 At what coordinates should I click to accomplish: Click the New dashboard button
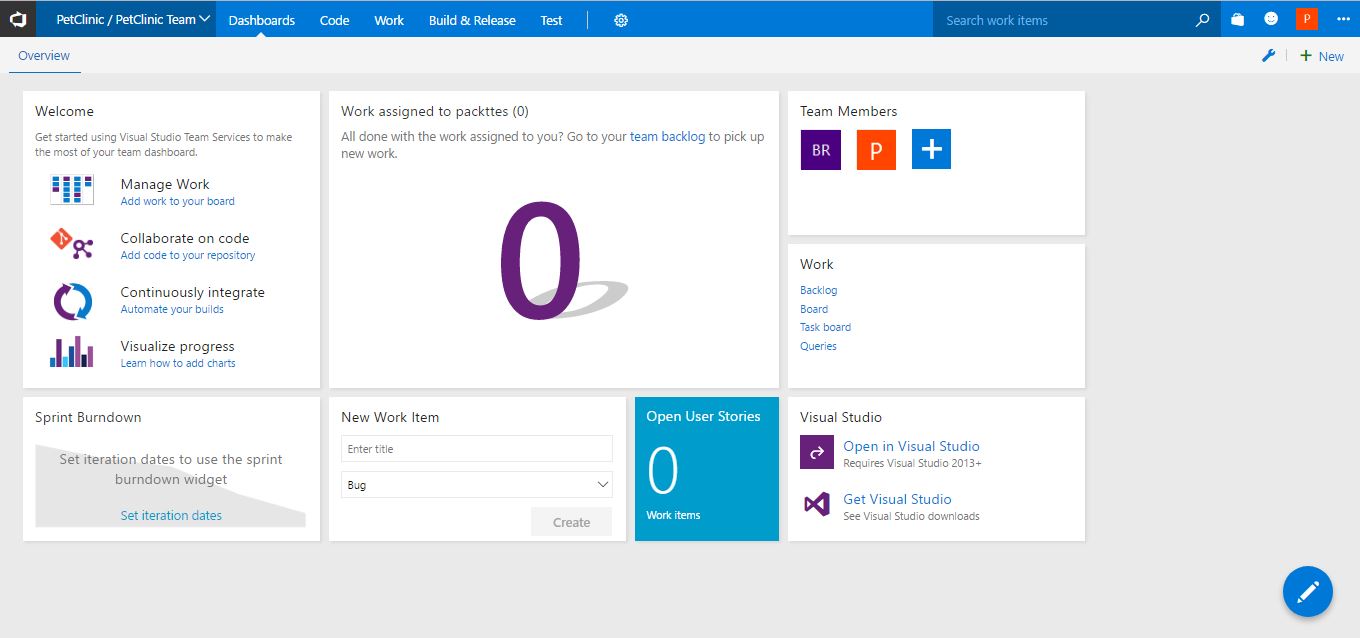(1322, 56)
